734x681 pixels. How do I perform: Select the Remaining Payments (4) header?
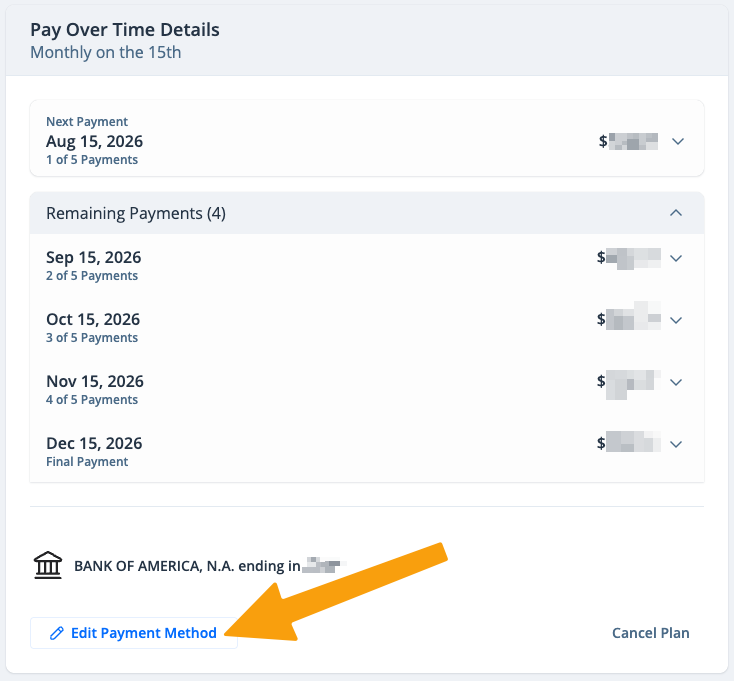(367, 213)
